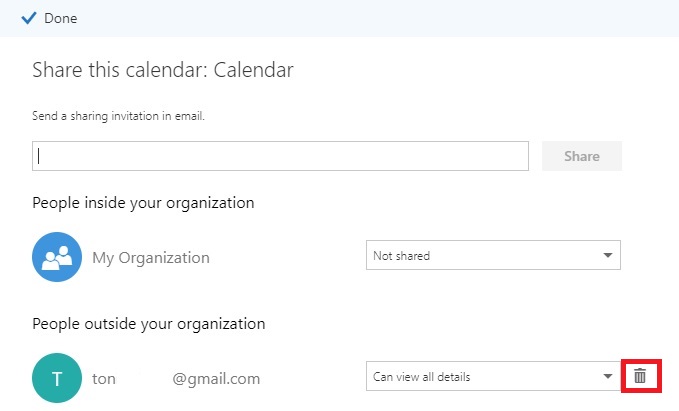
Task: Expand the arrow on the Not shared box
Action: click(x=607, y=256)
